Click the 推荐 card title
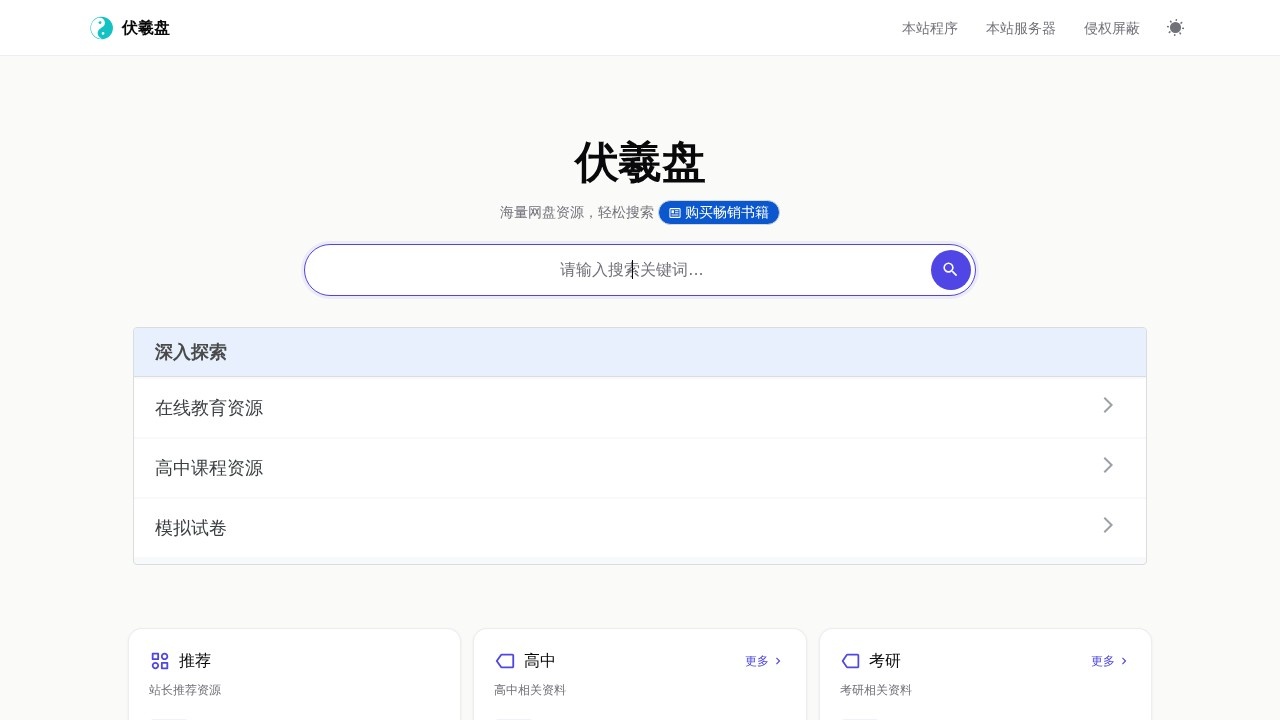The width and height of the screenshot is (1280, 720). 195,661
